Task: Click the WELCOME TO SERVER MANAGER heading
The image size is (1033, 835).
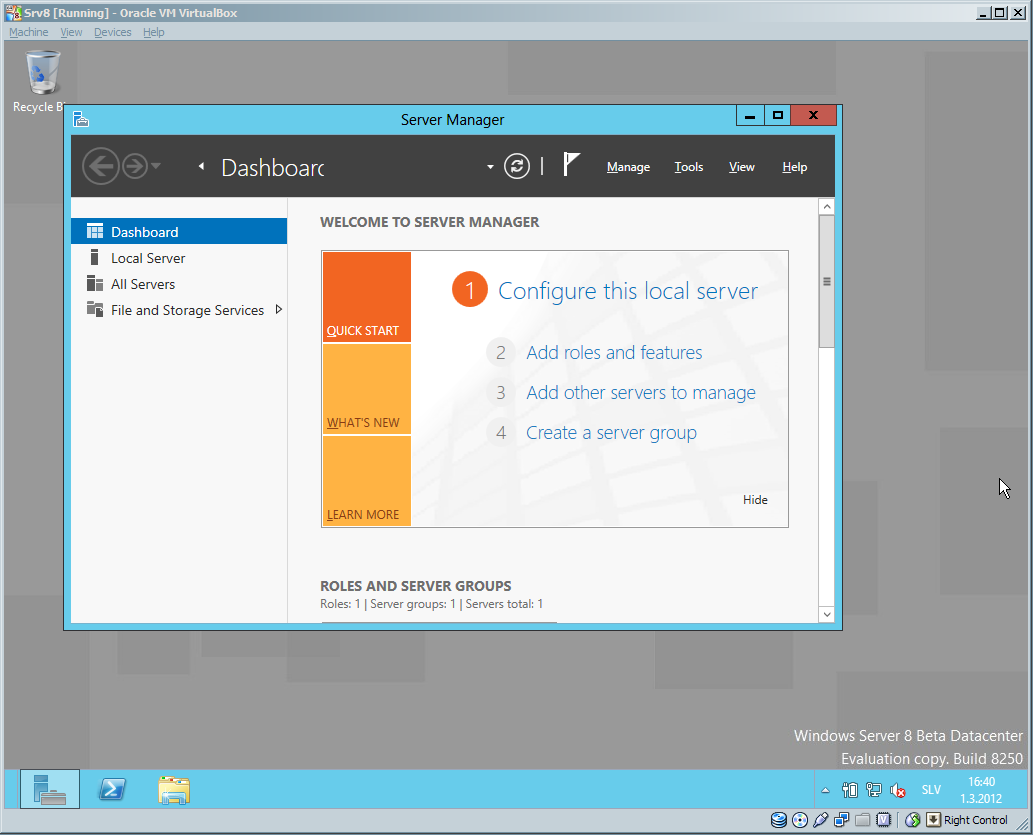Action: [430, 222]
